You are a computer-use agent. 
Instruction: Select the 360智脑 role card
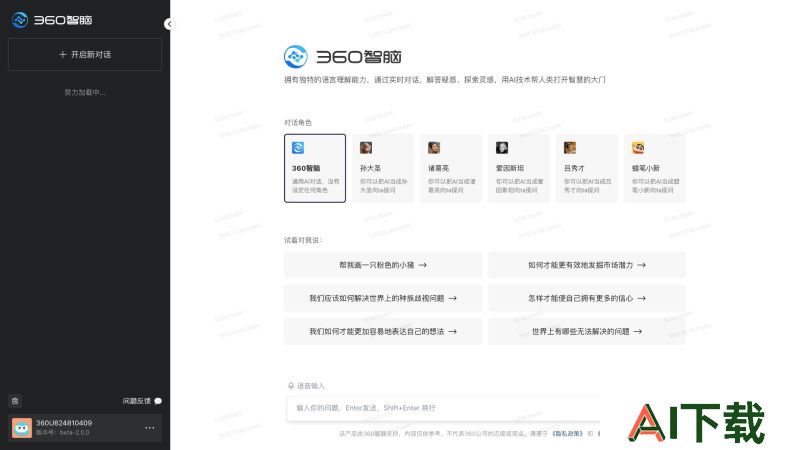tap(315, 168)
